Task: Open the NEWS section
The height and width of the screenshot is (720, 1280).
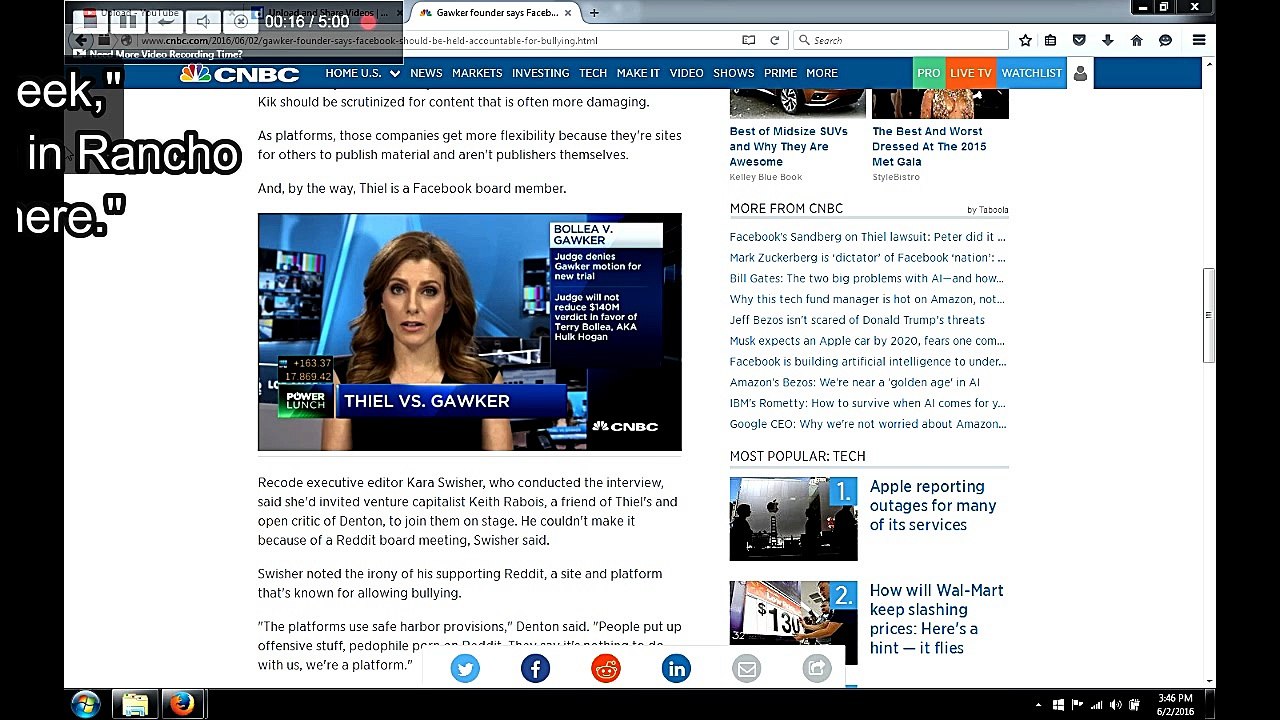Action: 426,73
